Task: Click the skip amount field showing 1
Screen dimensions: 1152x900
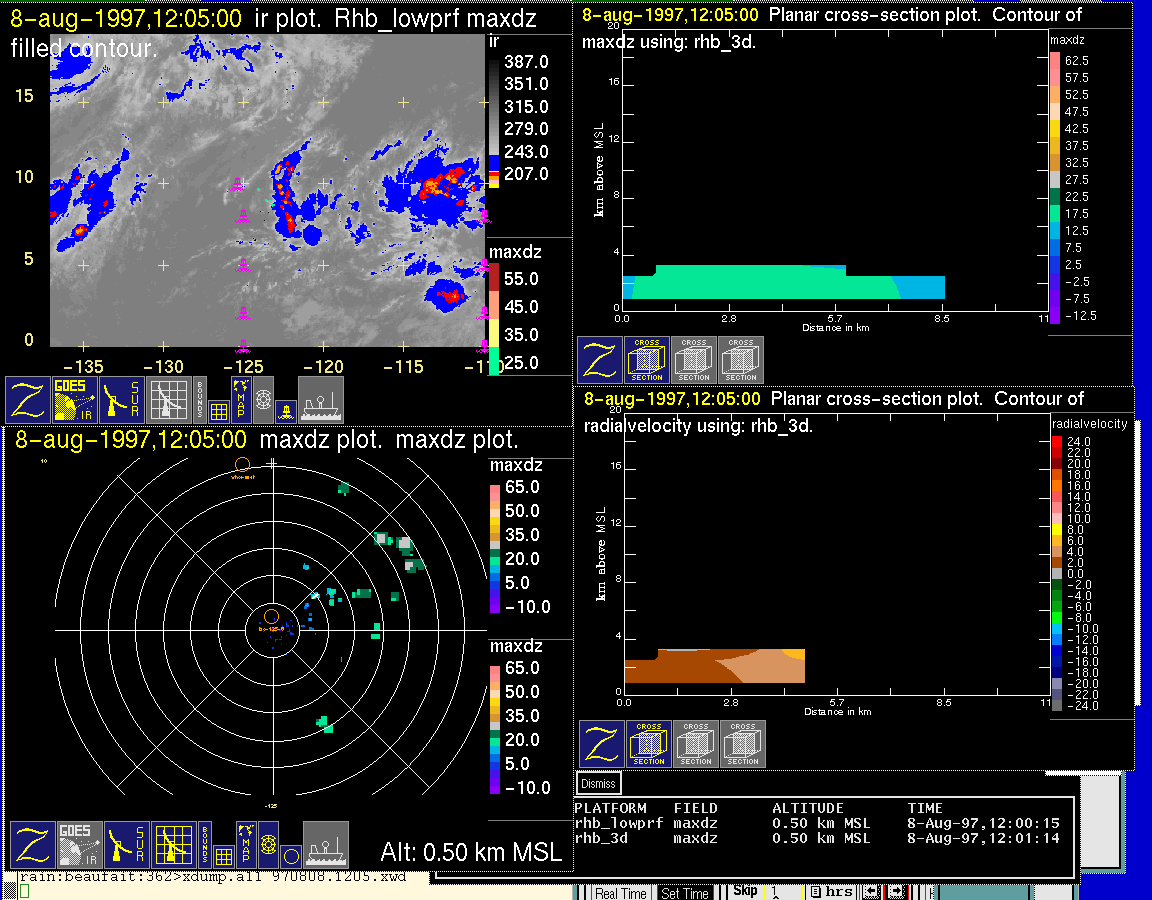Action: click(x=784, y=892)
